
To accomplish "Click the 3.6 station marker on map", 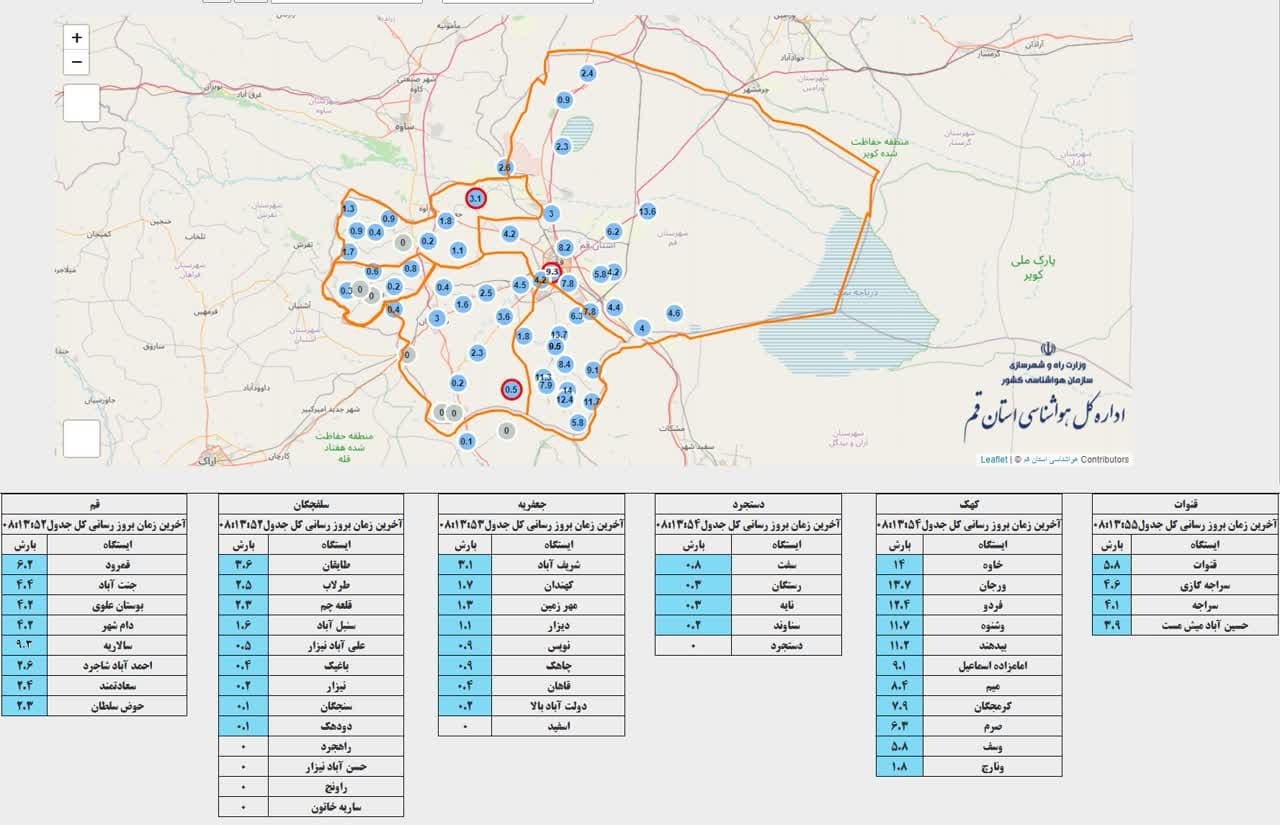I will point(504,316).
